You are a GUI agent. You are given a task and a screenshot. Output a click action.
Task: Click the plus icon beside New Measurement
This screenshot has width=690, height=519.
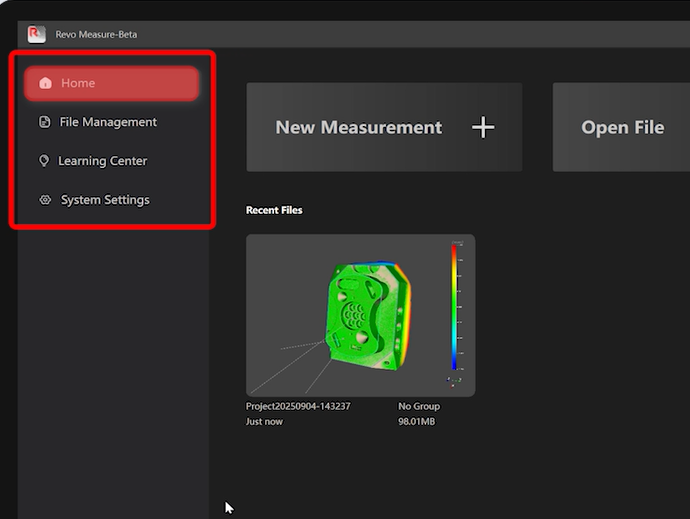(483, 127)
